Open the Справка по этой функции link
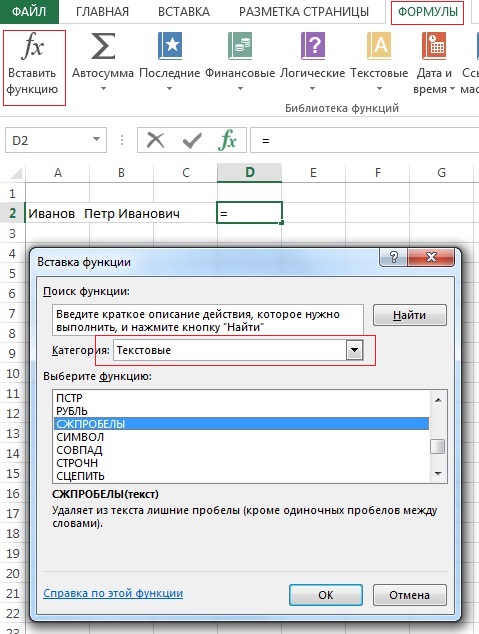This screenshot has width=479, height=634. point(113,593)
